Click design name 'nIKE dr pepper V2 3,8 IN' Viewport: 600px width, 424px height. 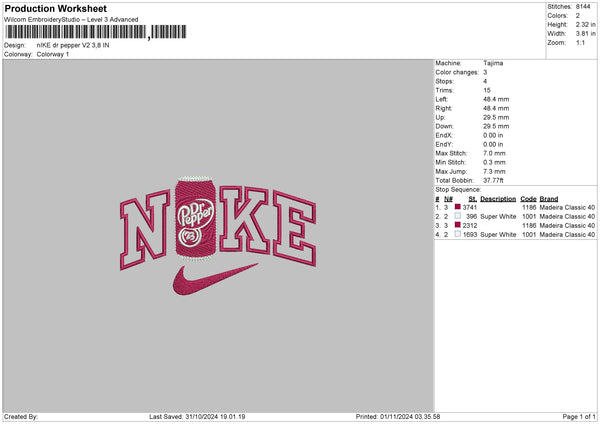click(73, 45)
